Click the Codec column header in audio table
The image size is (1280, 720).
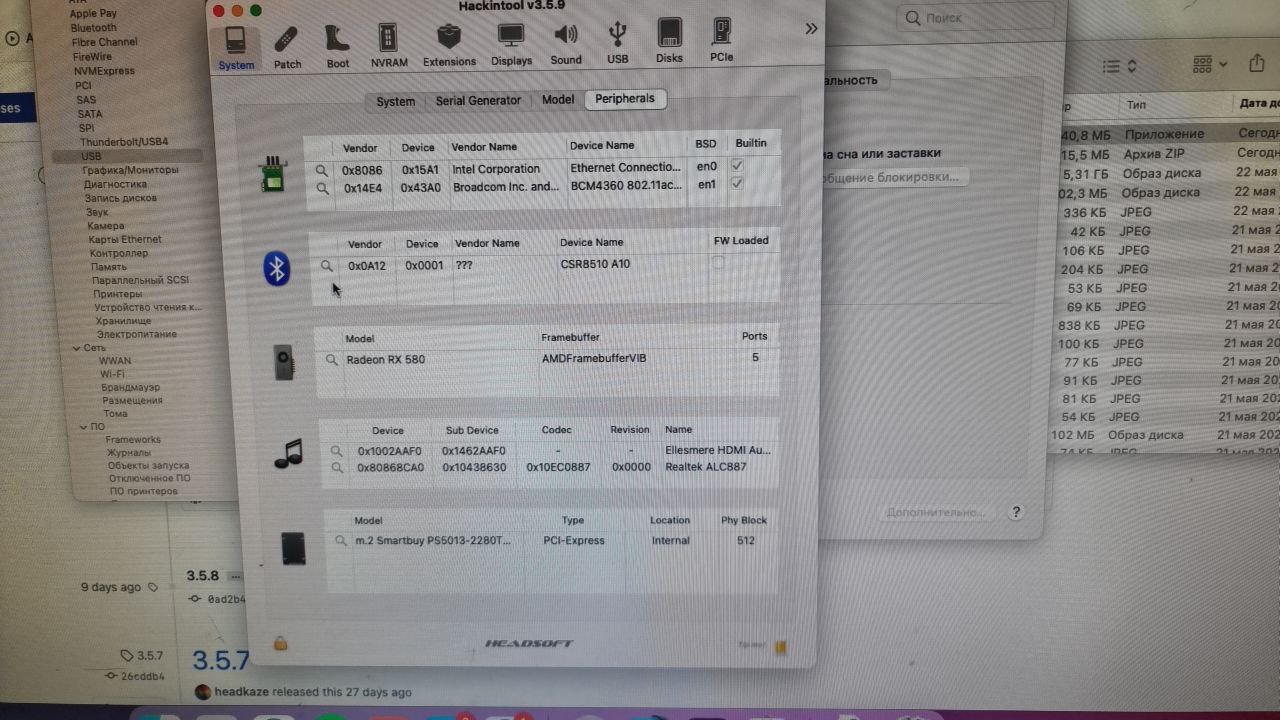tap(557, 430)
